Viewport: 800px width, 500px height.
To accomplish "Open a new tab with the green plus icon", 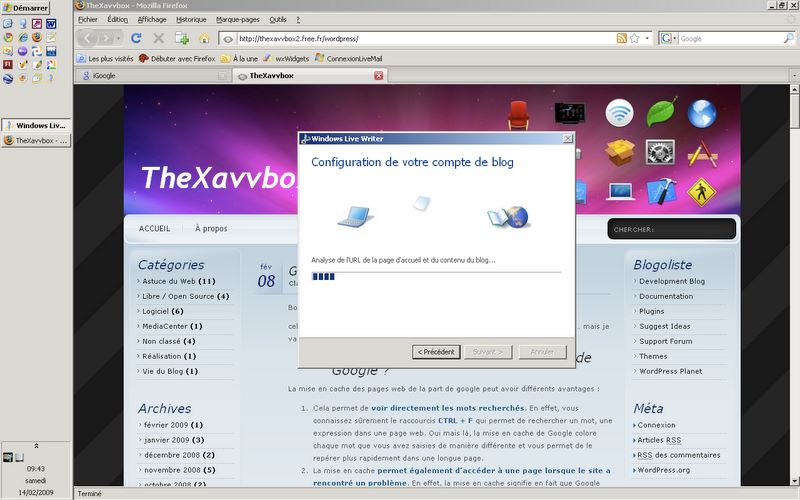I will click(x=182, y=38).
